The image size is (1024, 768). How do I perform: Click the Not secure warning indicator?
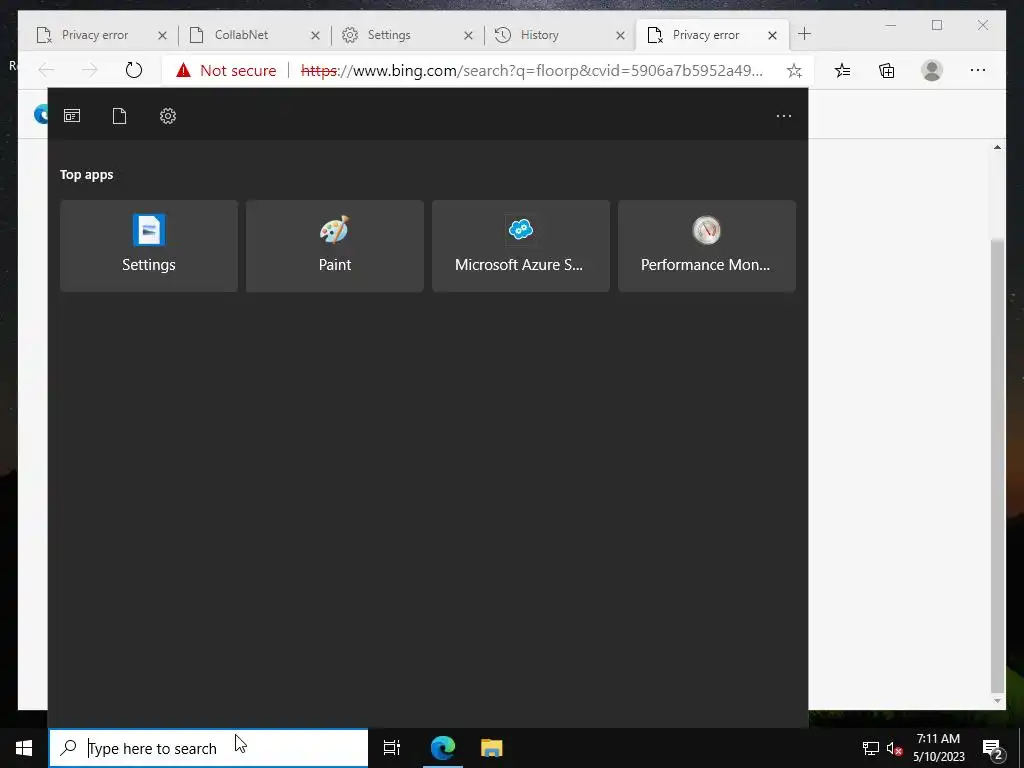coord(226,71)
